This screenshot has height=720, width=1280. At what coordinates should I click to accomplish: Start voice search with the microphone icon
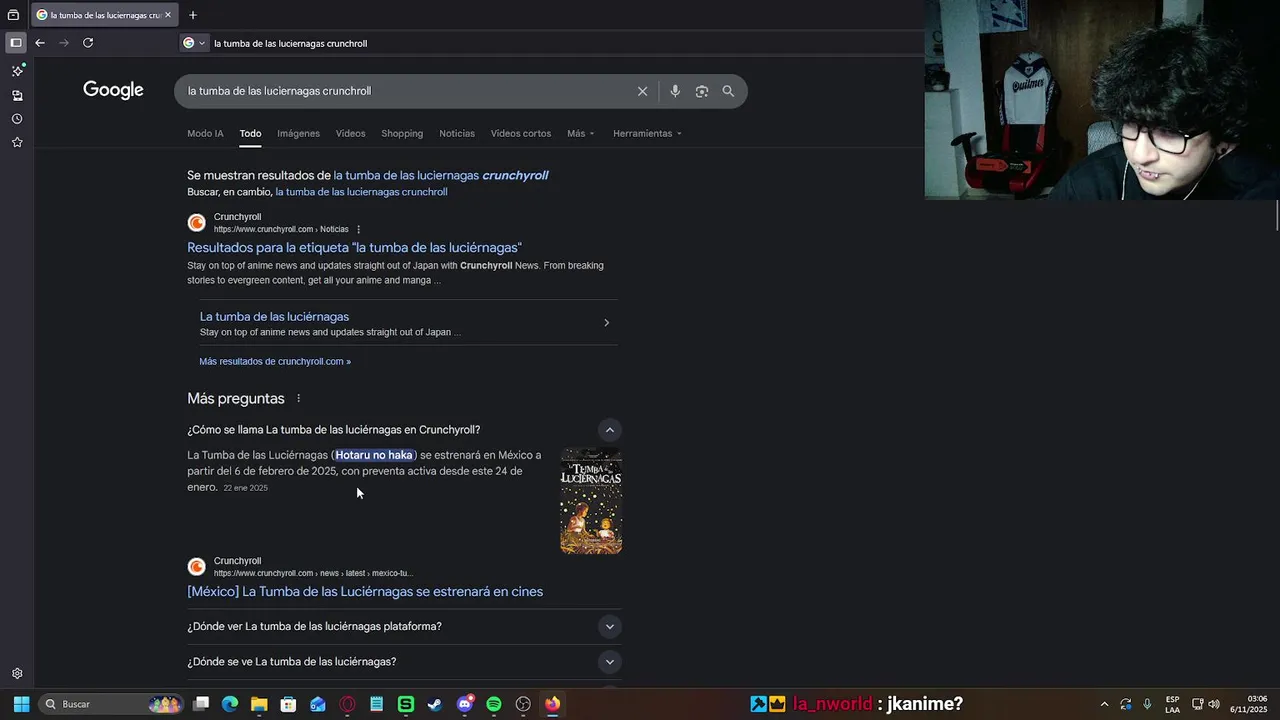675,91
